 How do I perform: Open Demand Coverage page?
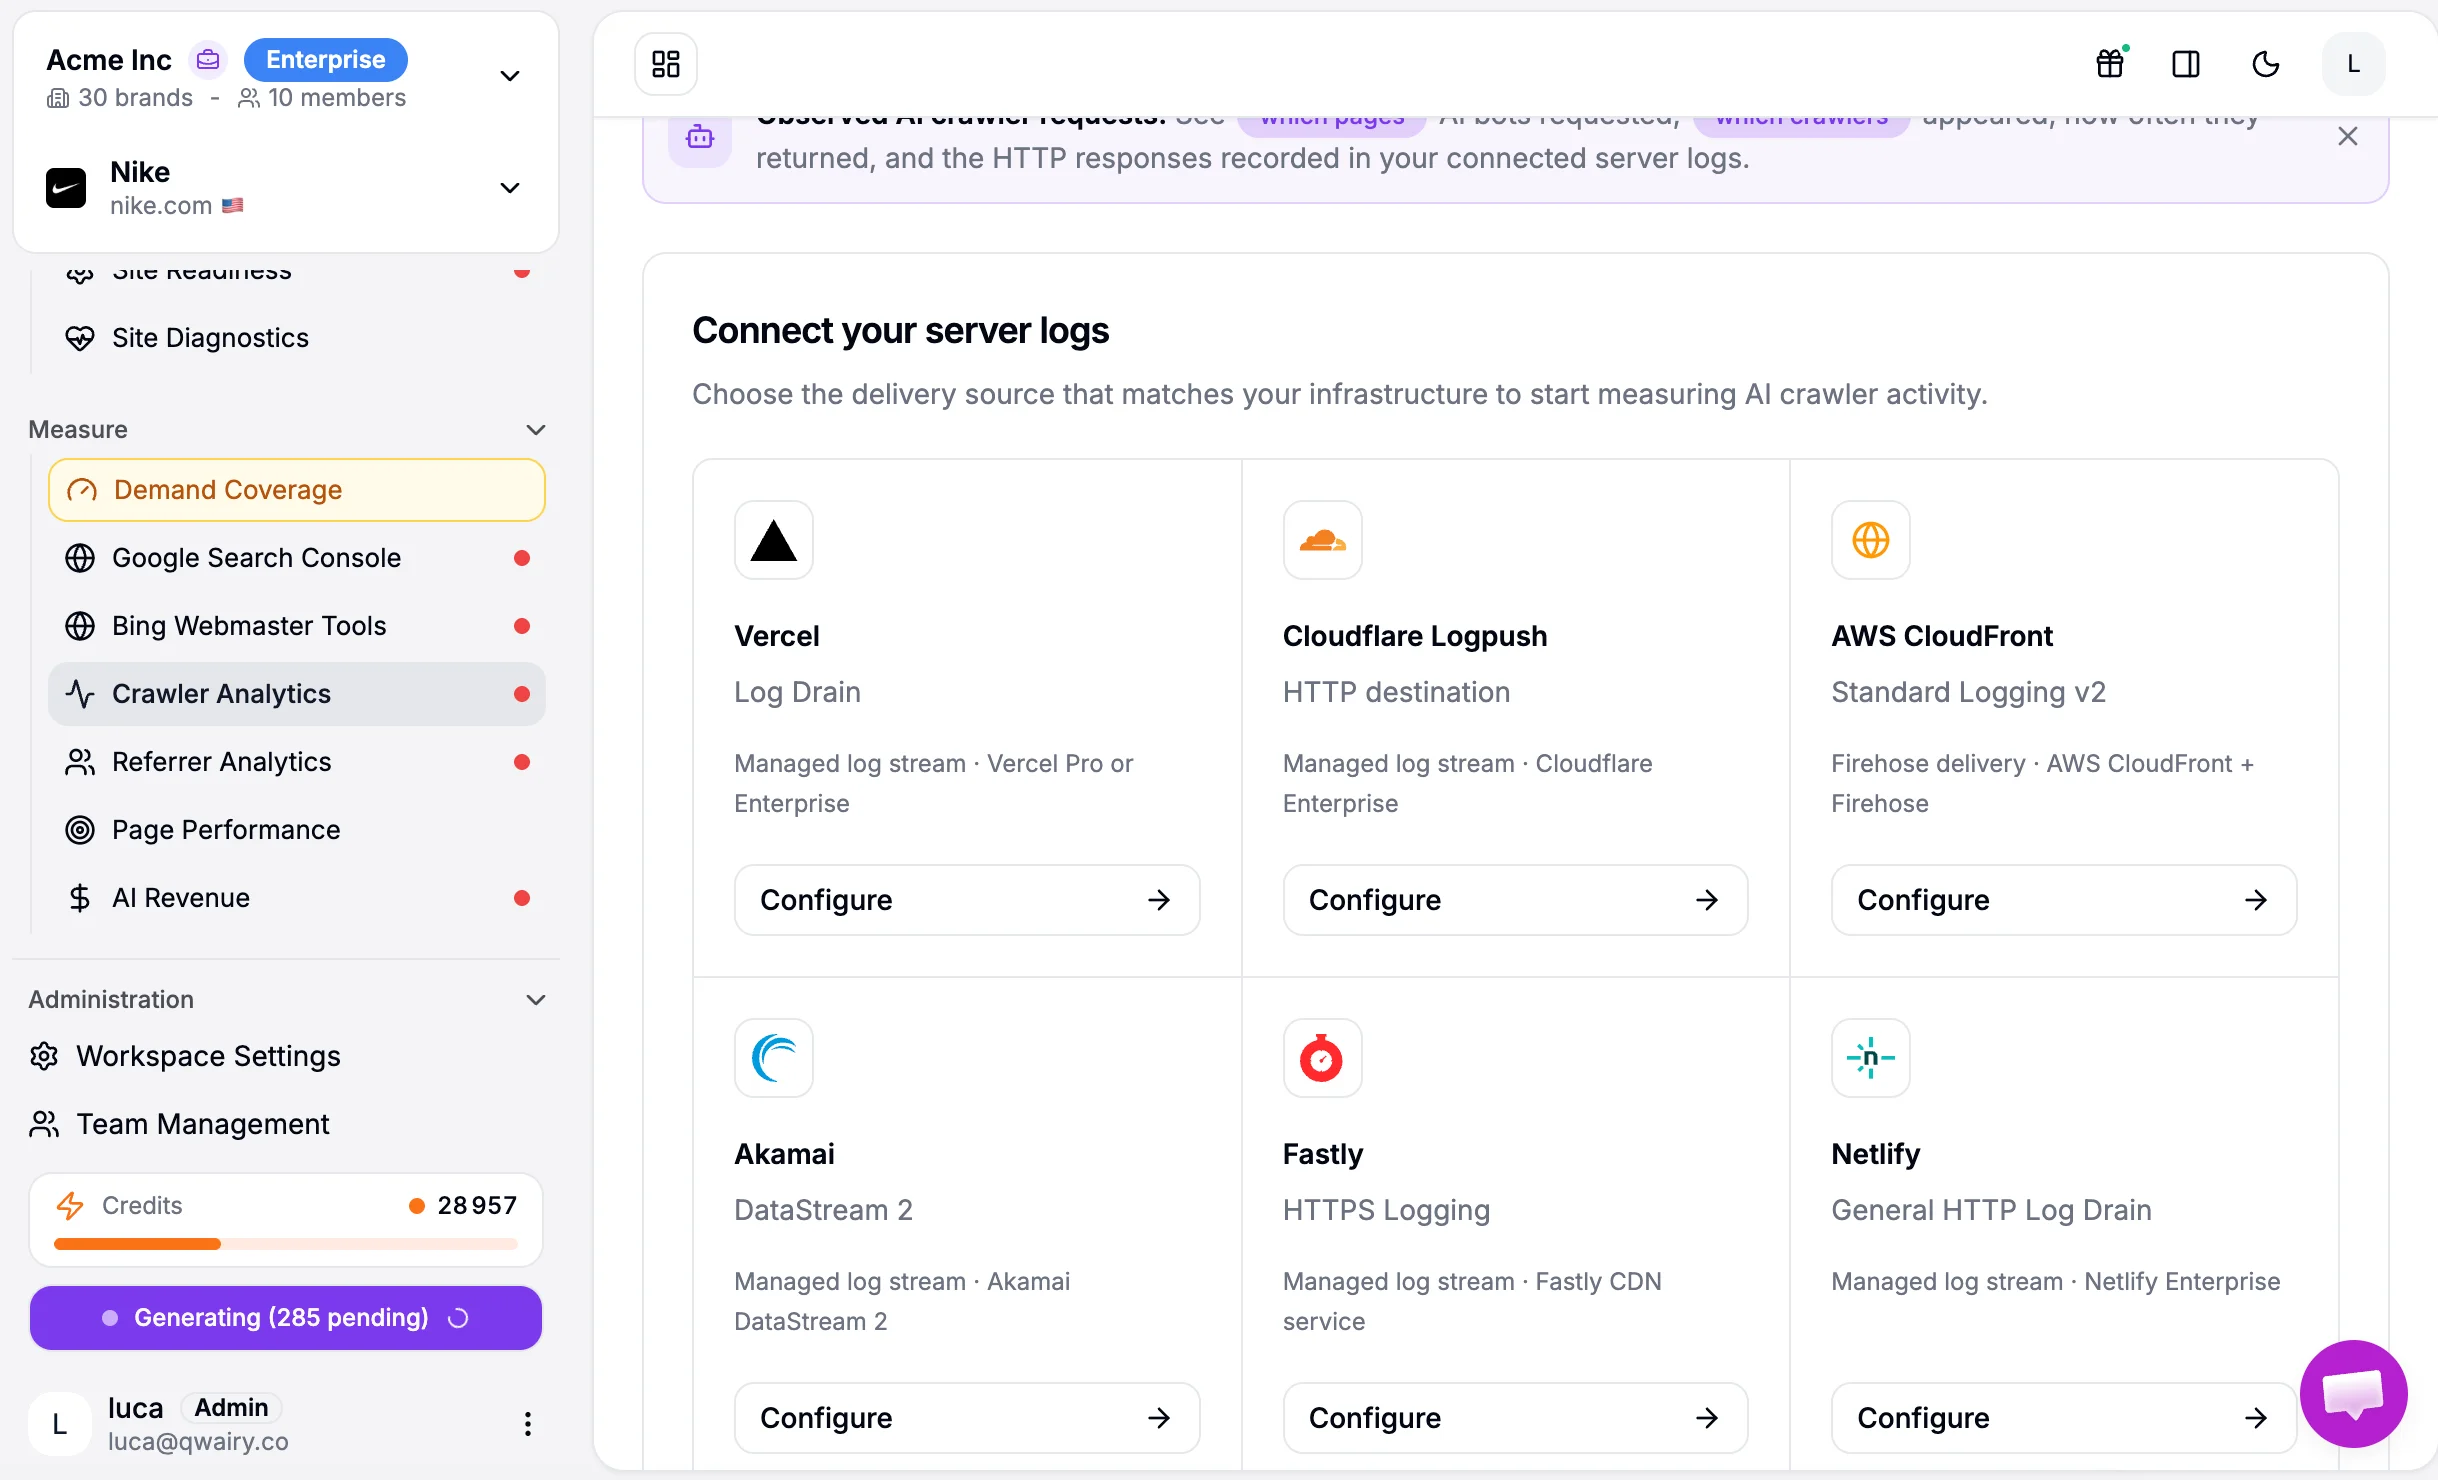pos(297,490)
